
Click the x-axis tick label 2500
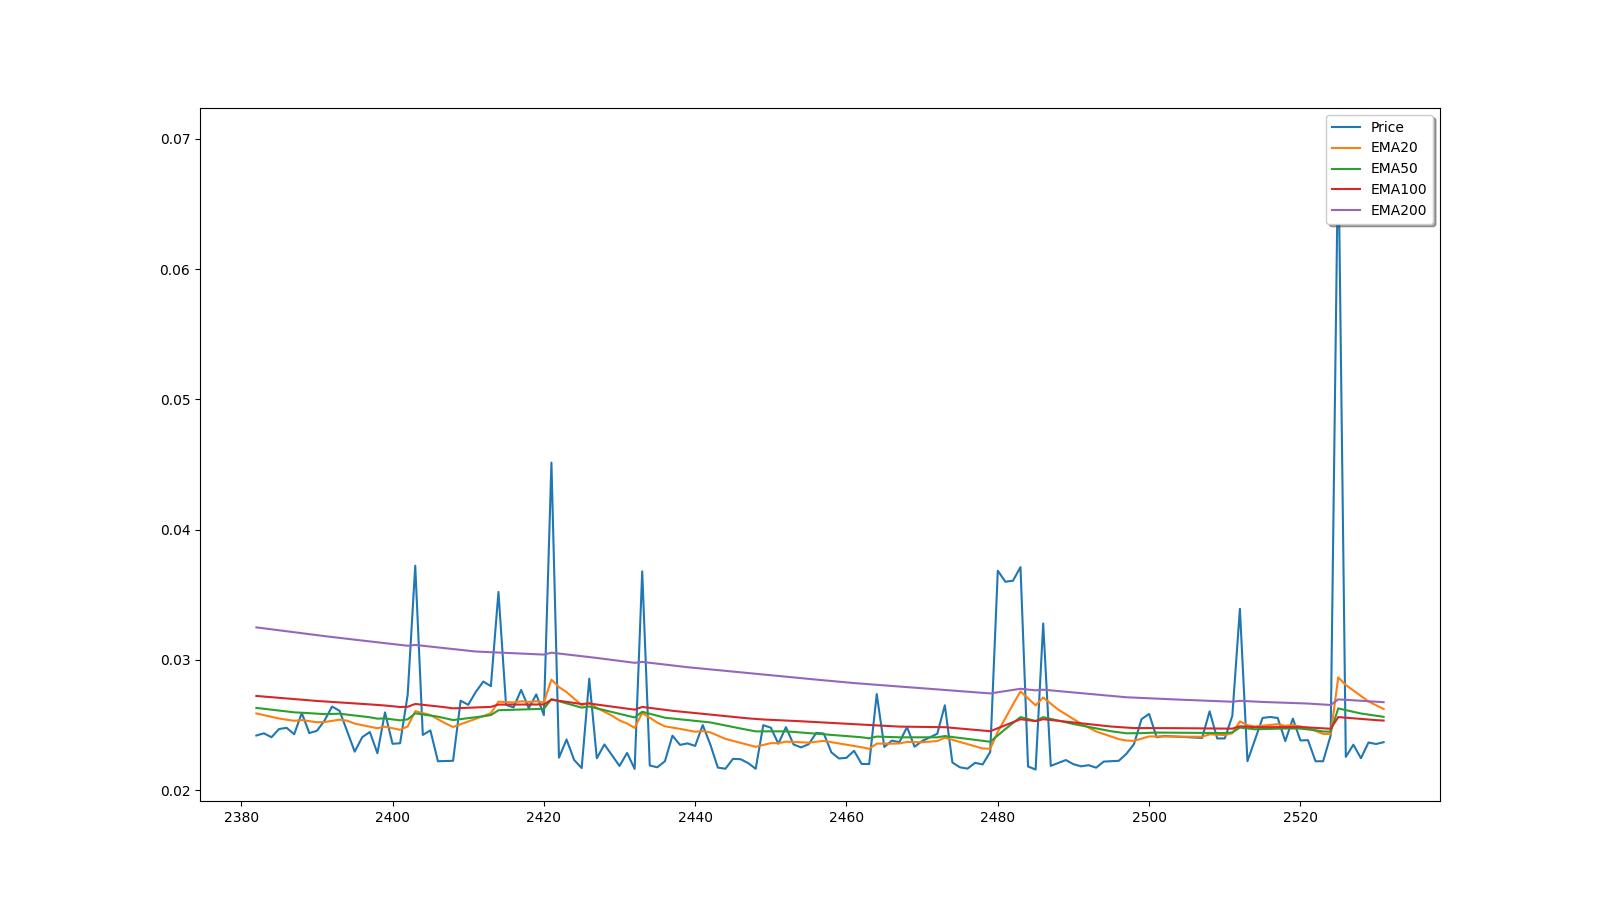pyautogui.click(x=1149, y=817)
